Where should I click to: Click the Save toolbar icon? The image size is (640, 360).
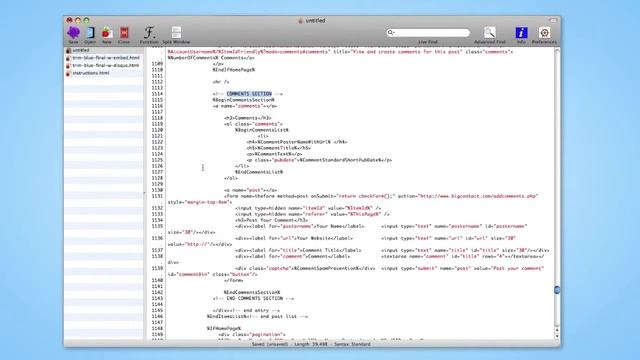click(x=73, y=33)
